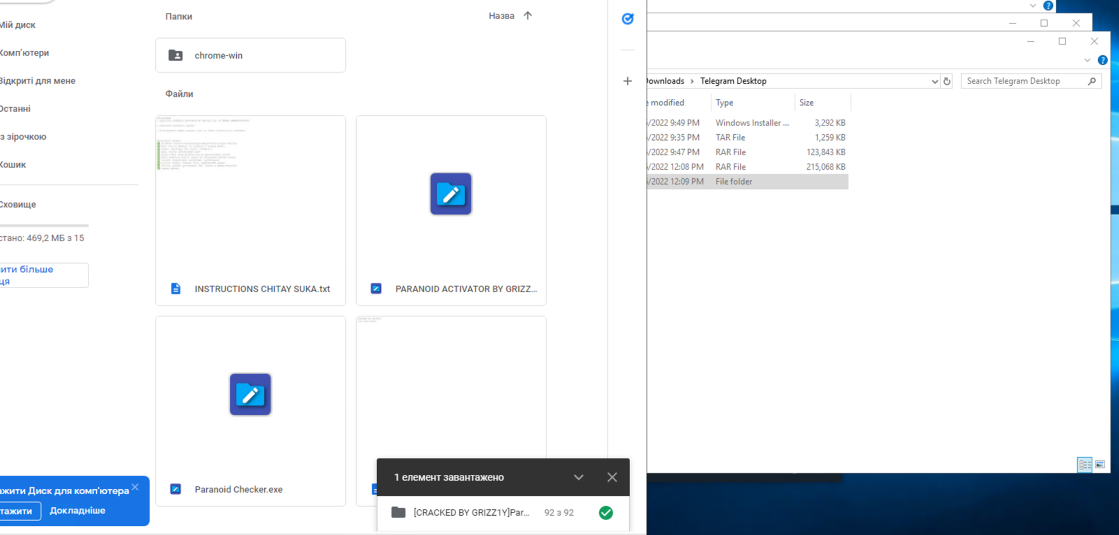Maximize the front Telegram Desktop Explorer window
This screenshot has width=1119, height=535.
(x=1062, y=41)
